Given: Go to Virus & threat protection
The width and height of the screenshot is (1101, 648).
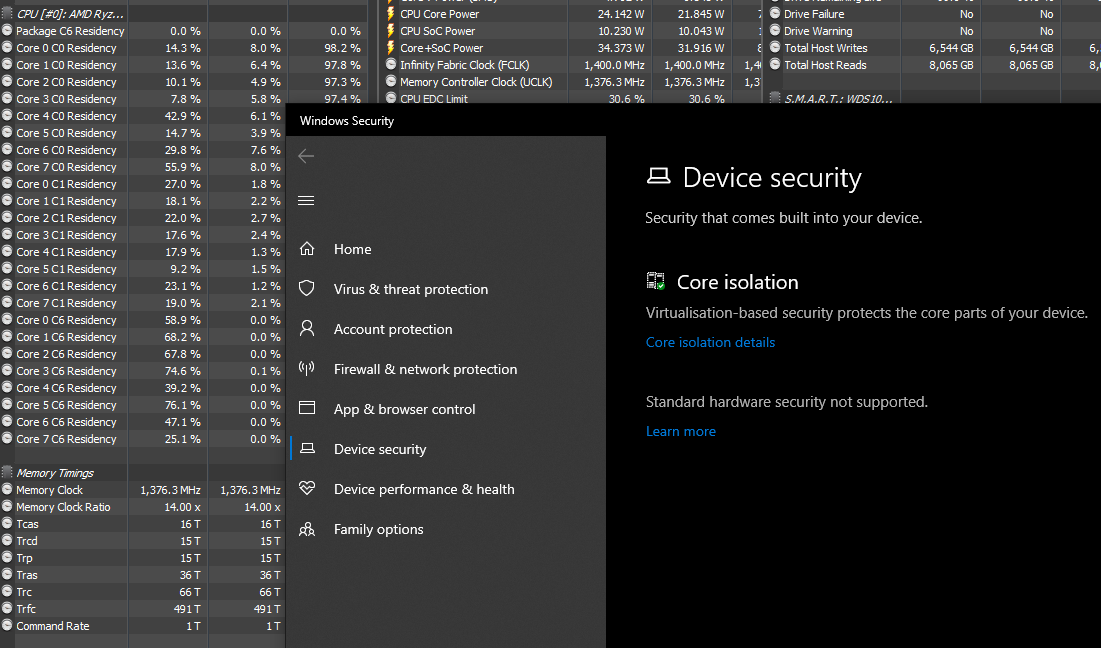Looking at the screenshot, I should [x=411, y=289].
